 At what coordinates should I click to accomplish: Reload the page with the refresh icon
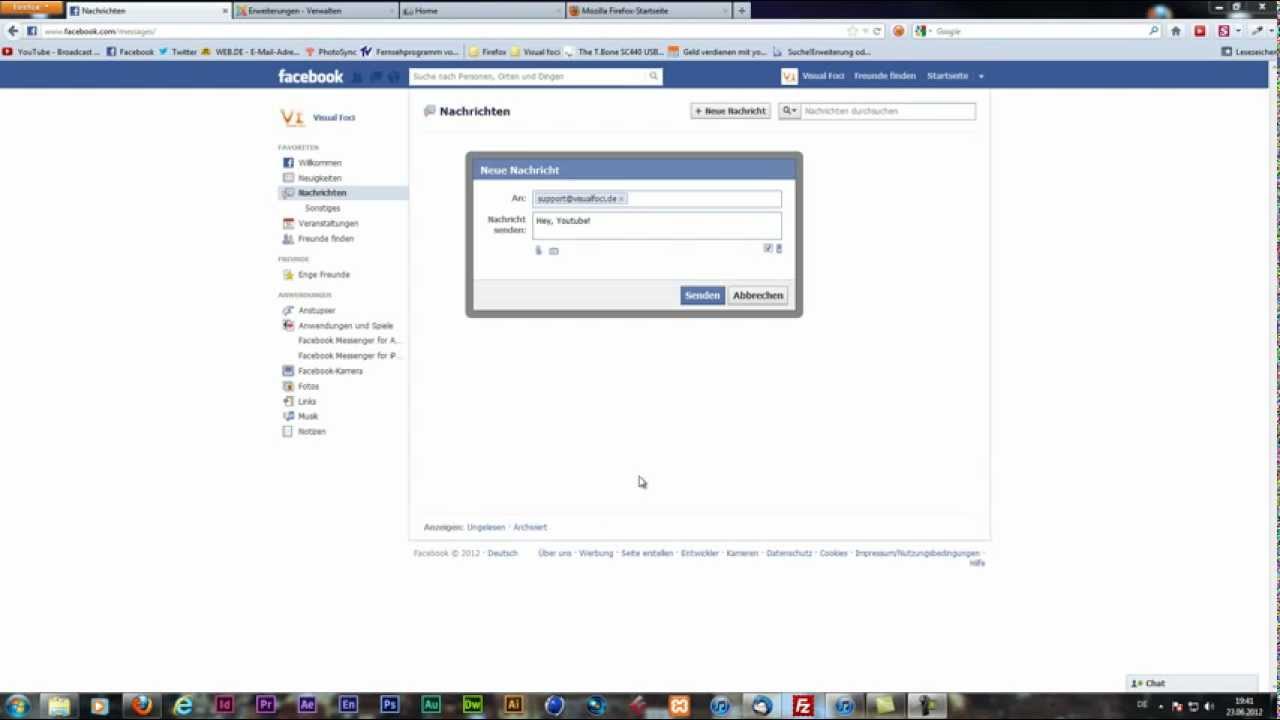877,31
